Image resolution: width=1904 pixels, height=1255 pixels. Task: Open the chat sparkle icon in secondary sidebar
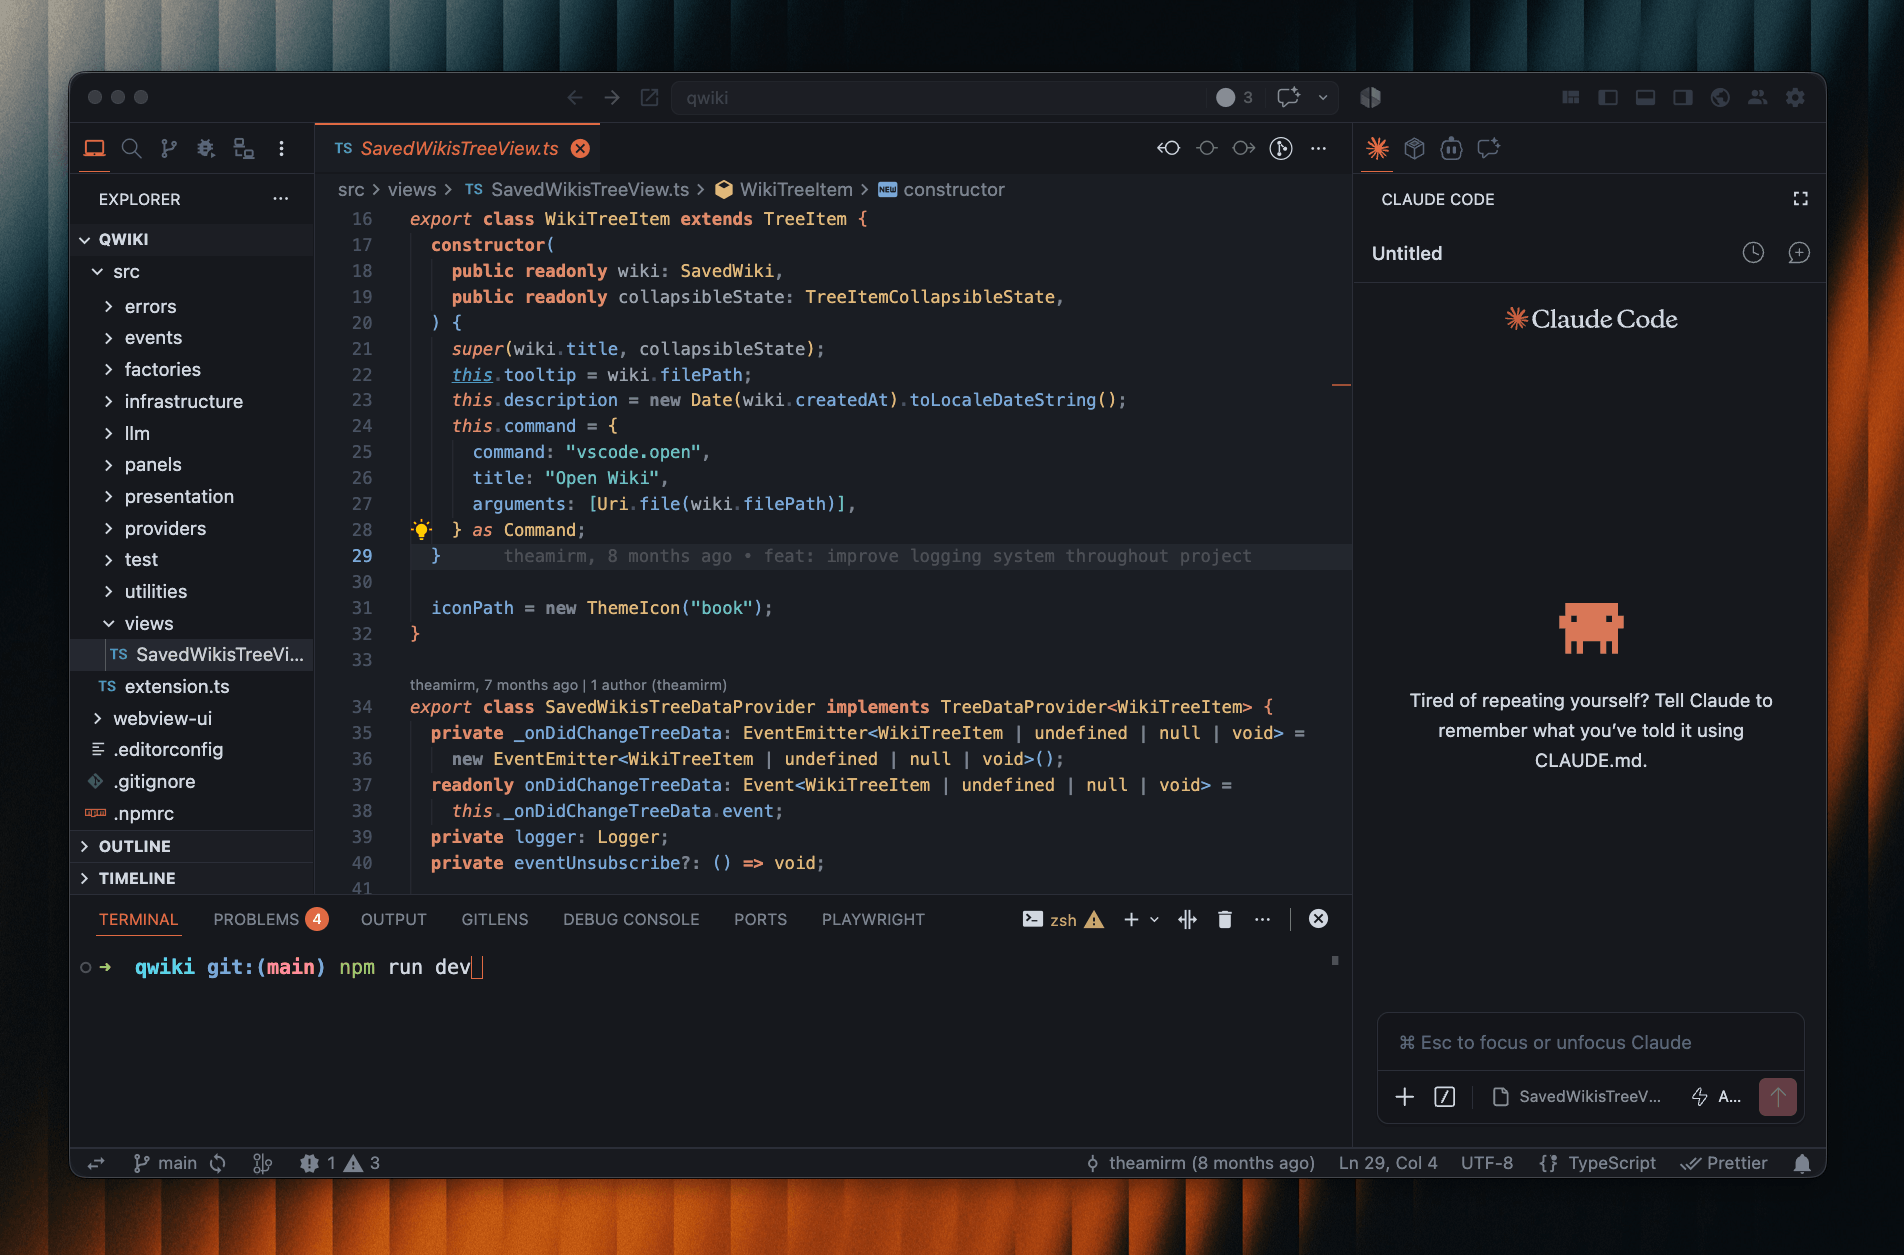tap(1489, 148)
